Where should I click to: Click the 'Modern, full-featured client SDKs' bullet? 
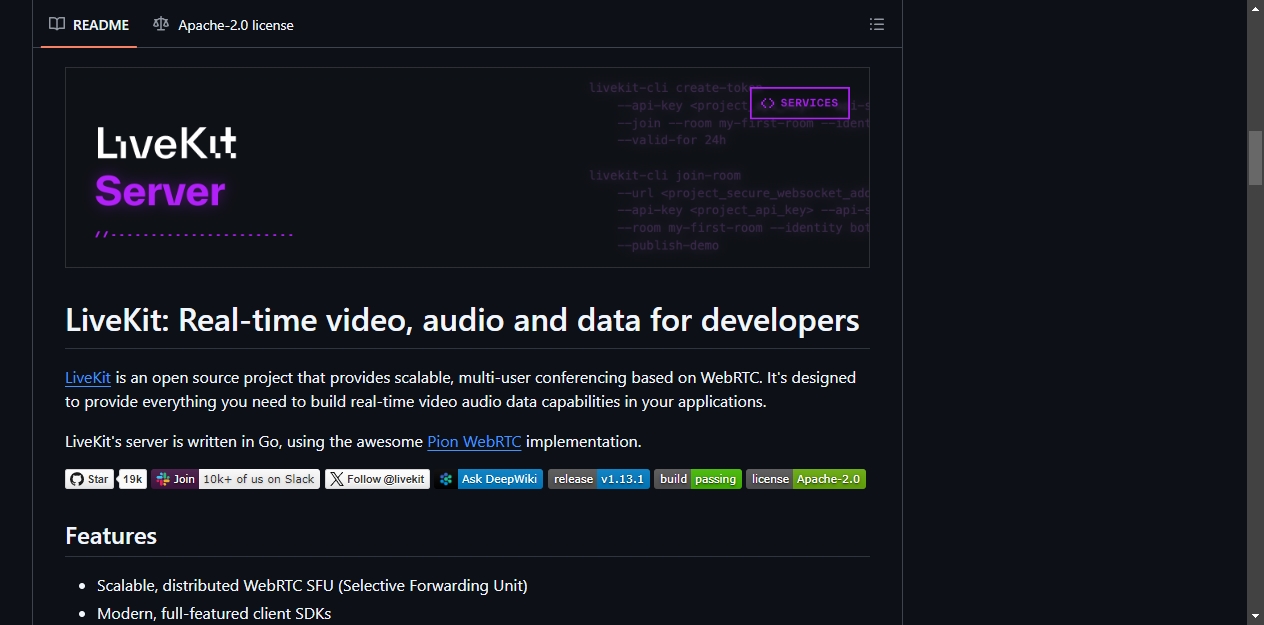[214, 613]
